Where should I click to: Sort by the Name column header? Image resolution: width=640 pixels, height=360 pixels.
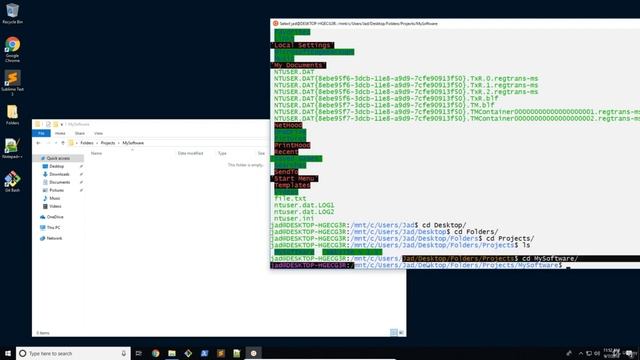96,153
